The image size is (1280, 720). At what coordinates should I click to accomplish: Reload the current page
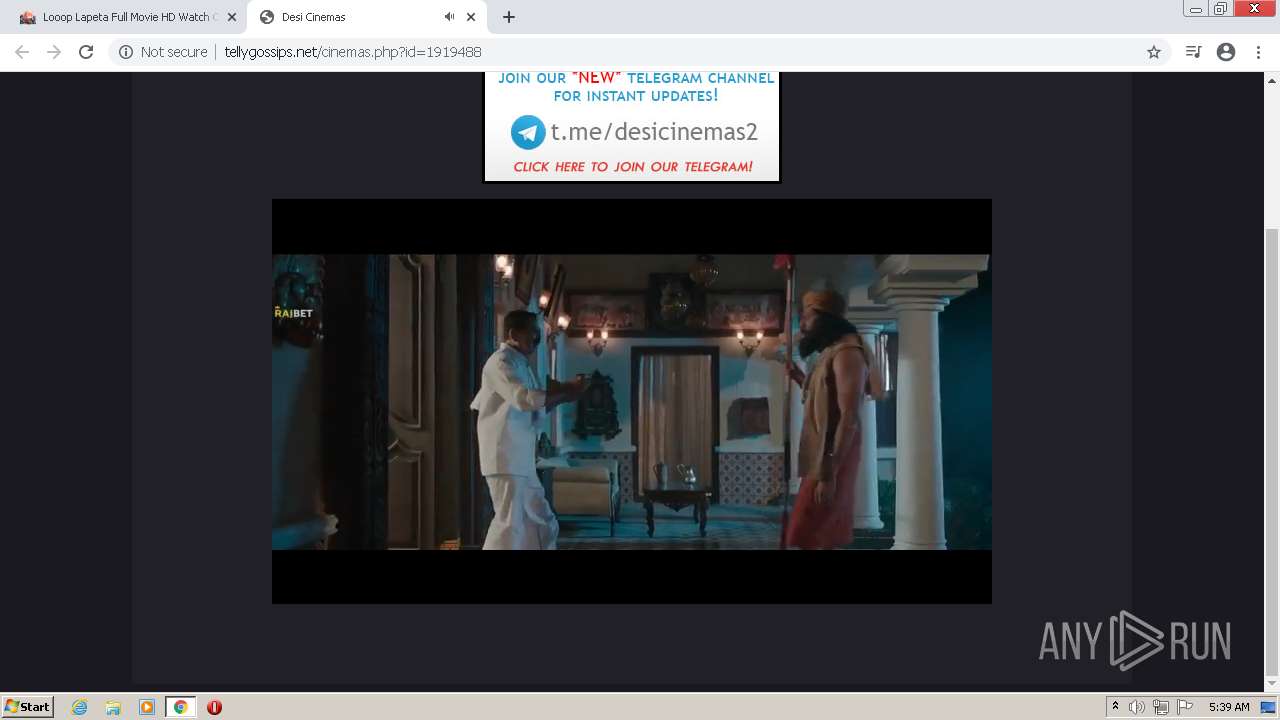pyautogui.click(x=86, y=52)
